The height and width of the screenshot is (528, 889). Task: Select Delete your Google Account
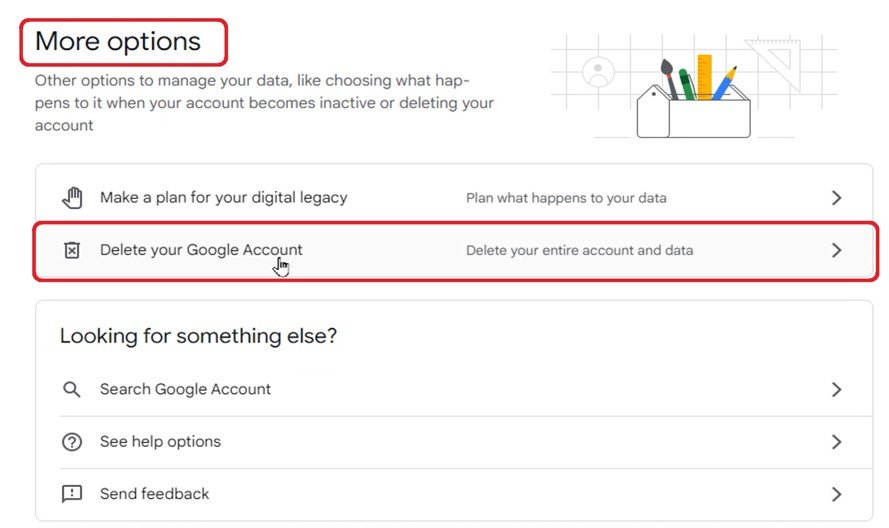(201, 250)
